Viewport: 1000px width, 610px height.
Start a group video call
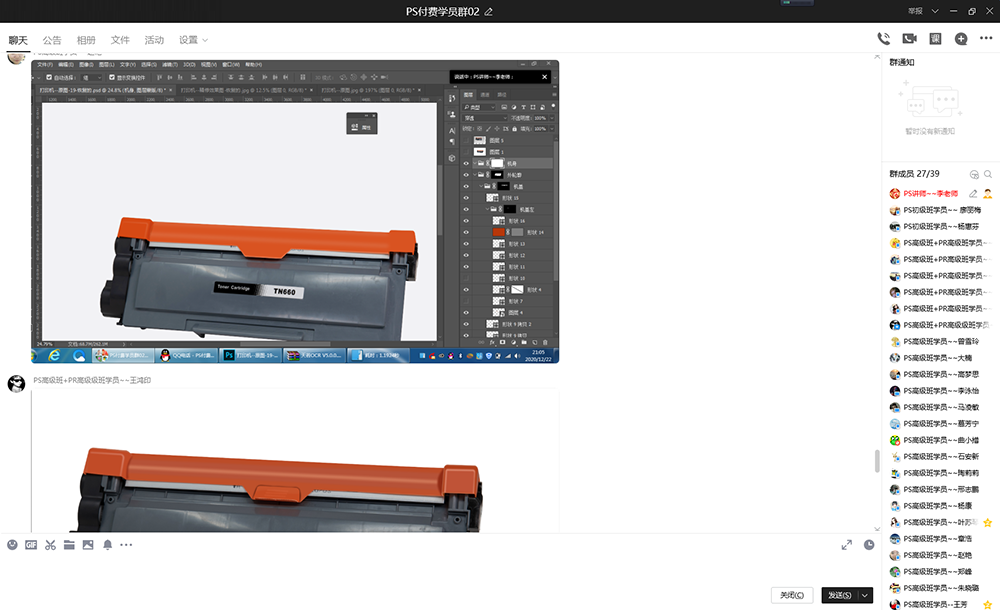click(x=909, y=39)
